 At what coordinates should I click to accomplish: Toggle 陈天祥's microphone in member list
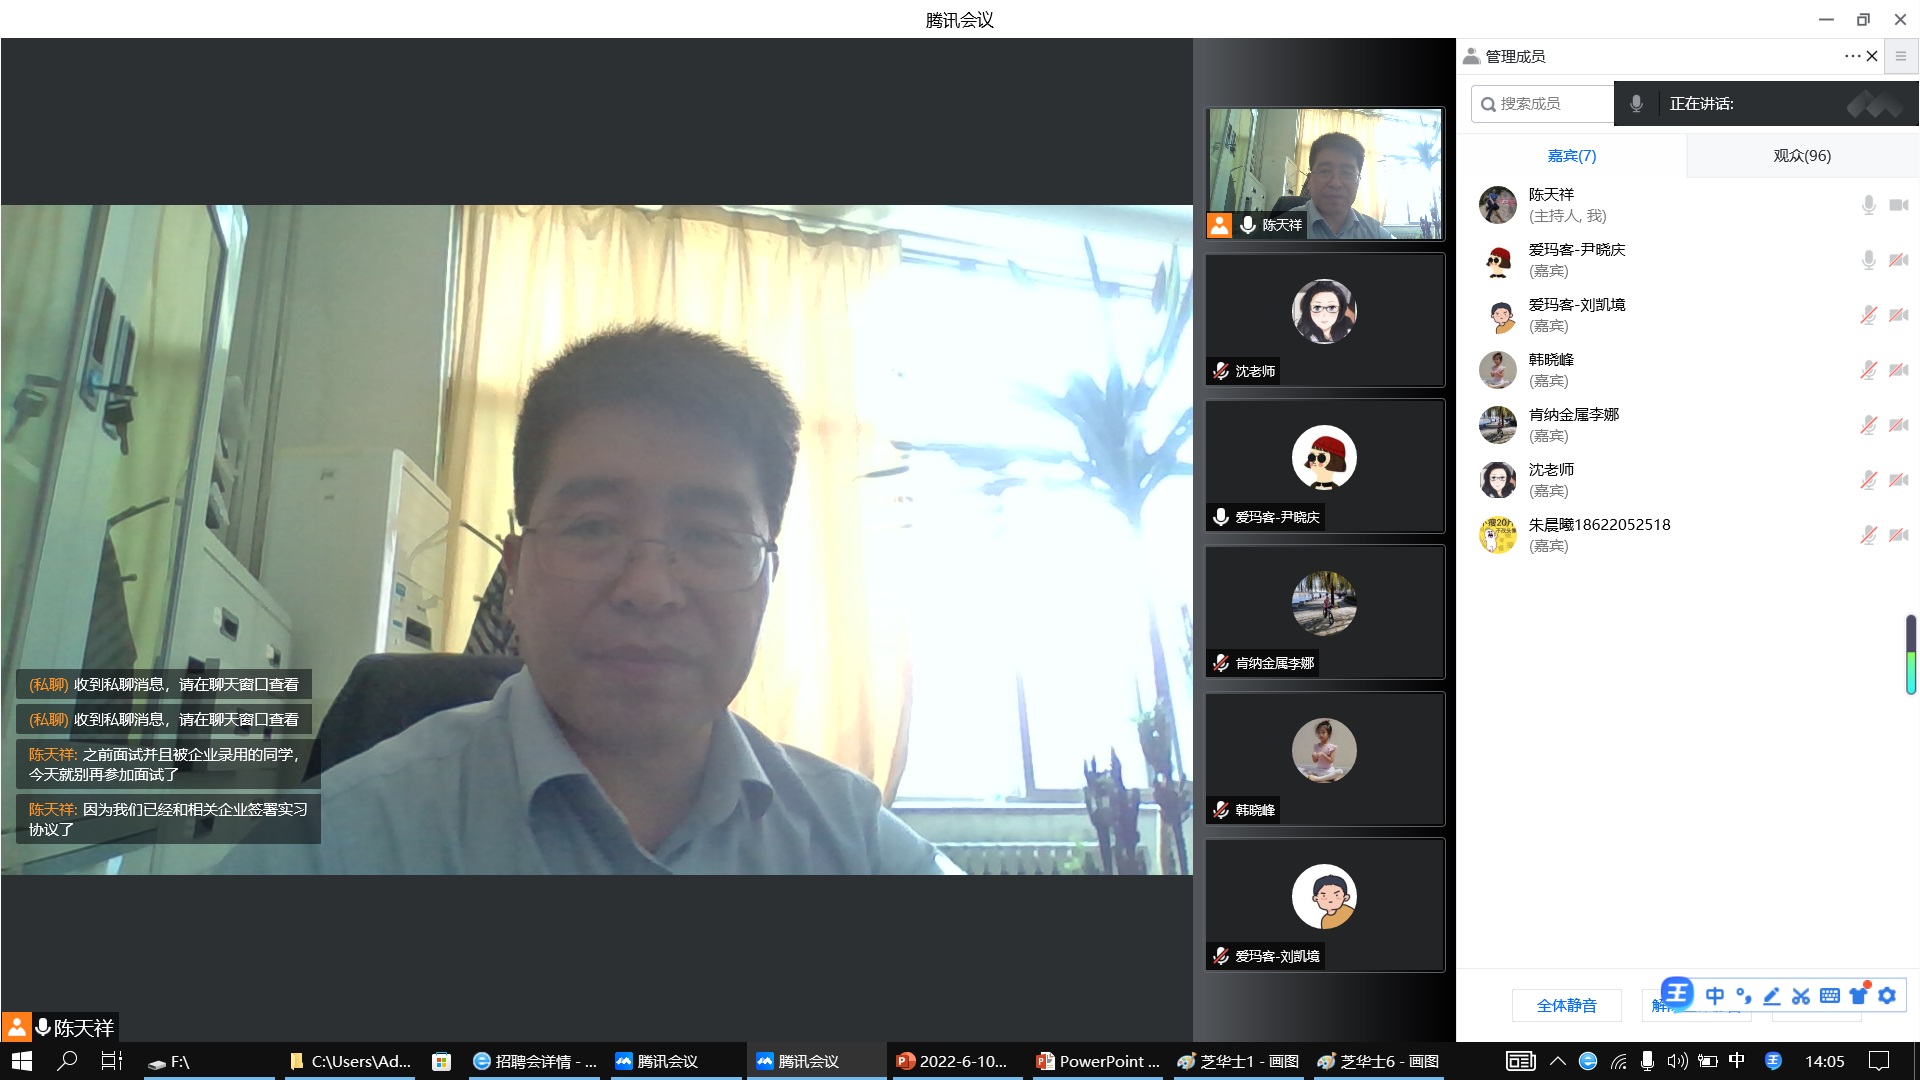click(x=1868, y=205)
